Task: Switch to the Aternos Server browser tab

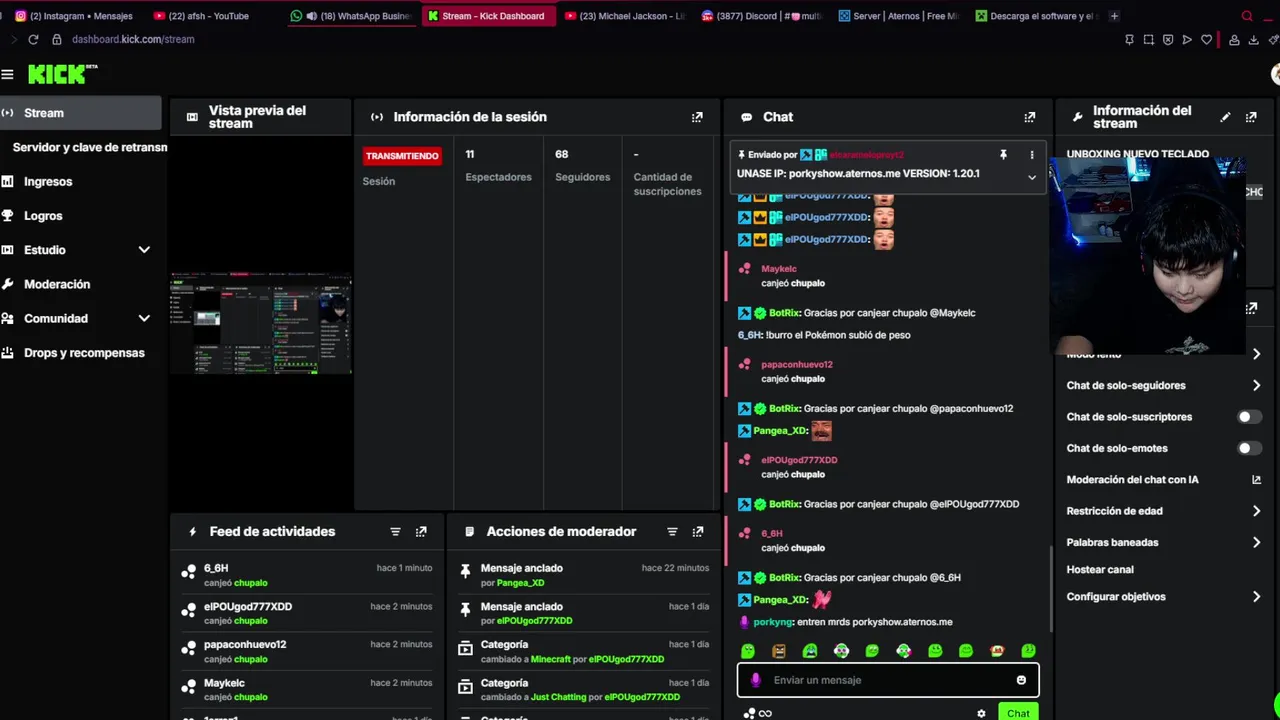Action: (x=898, y=16)
